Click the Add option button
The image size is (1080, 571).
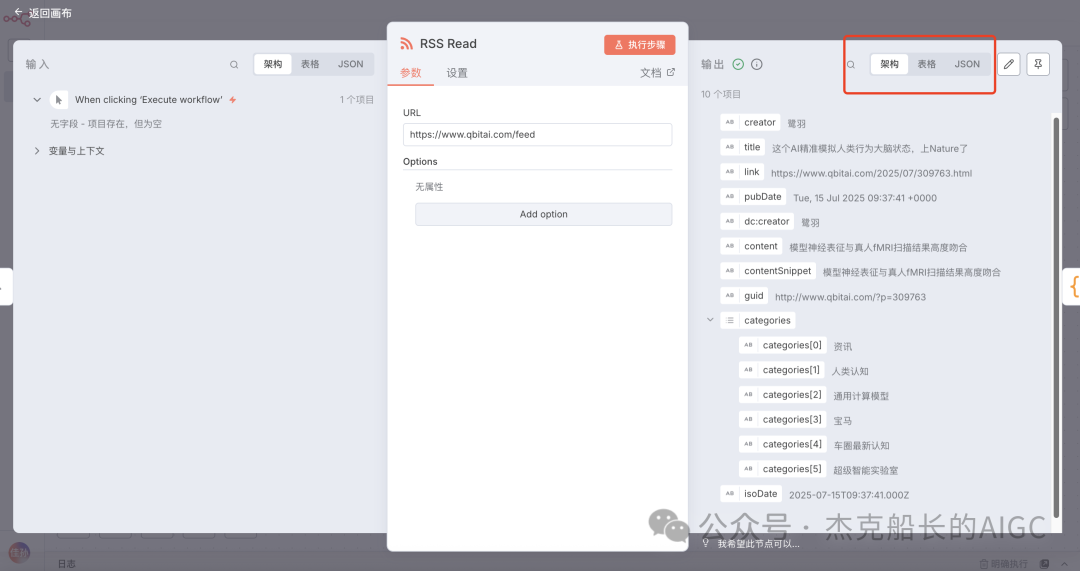point(543,214)
